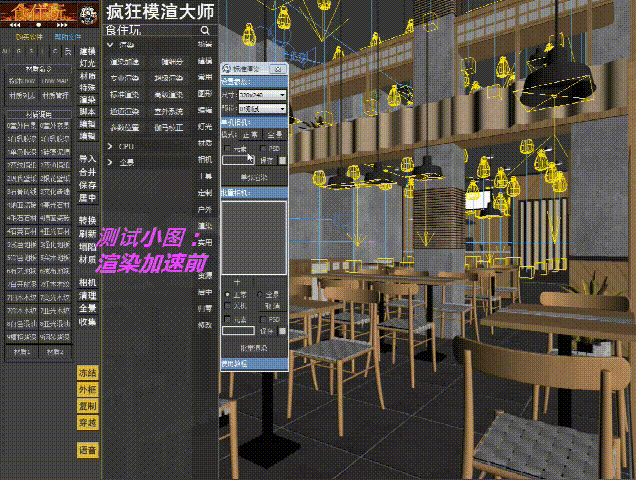This screenshot has height=480, width=636.
Task: Click the 转换 convert button
Action: click(87, 220)
